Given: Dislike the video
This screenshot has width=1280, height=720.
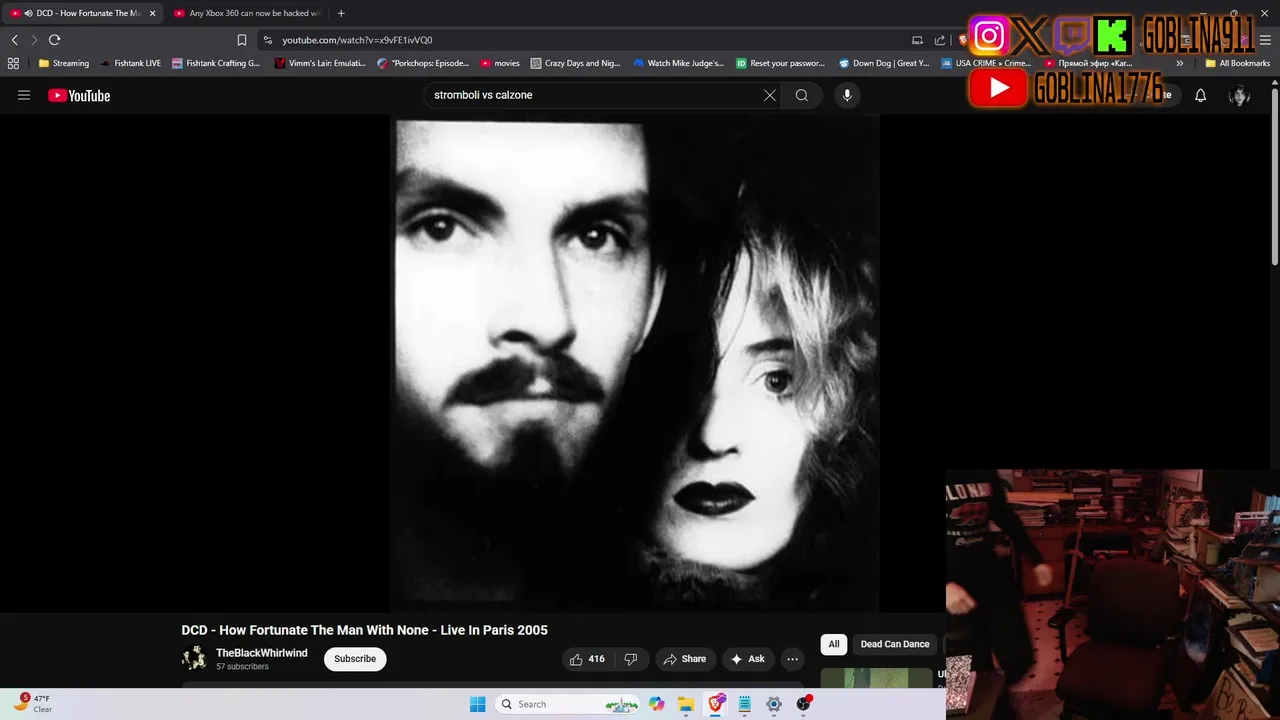Looking at the screenshot, I should point(631,659).
